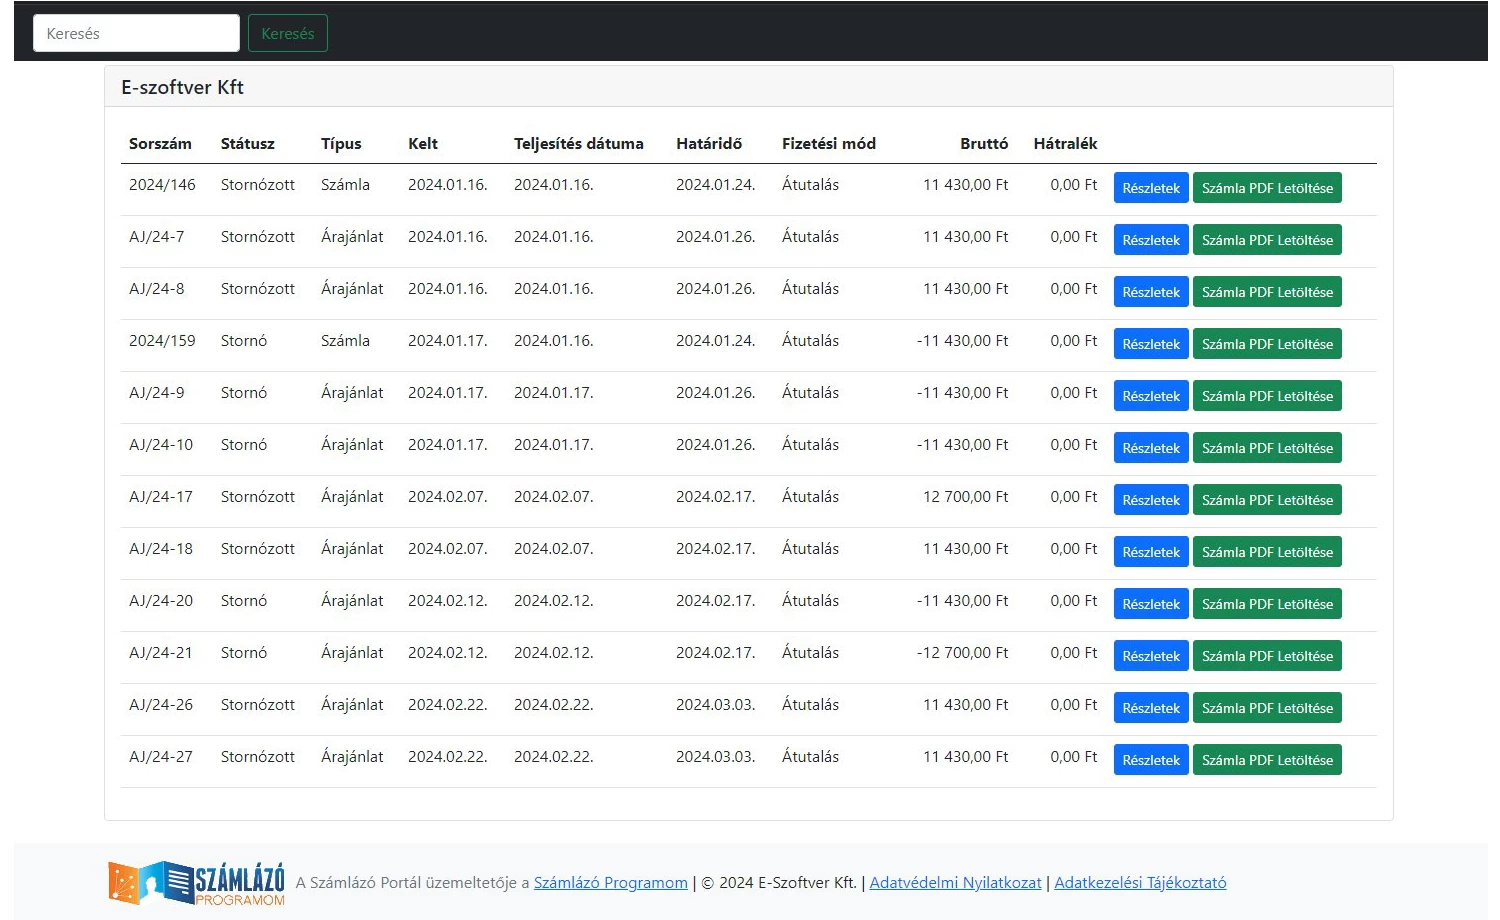Image resolution: width=1500 pixels, height=920 pixels.
Task: Click the serial number AJ/24-7
Action: [157, 237]
